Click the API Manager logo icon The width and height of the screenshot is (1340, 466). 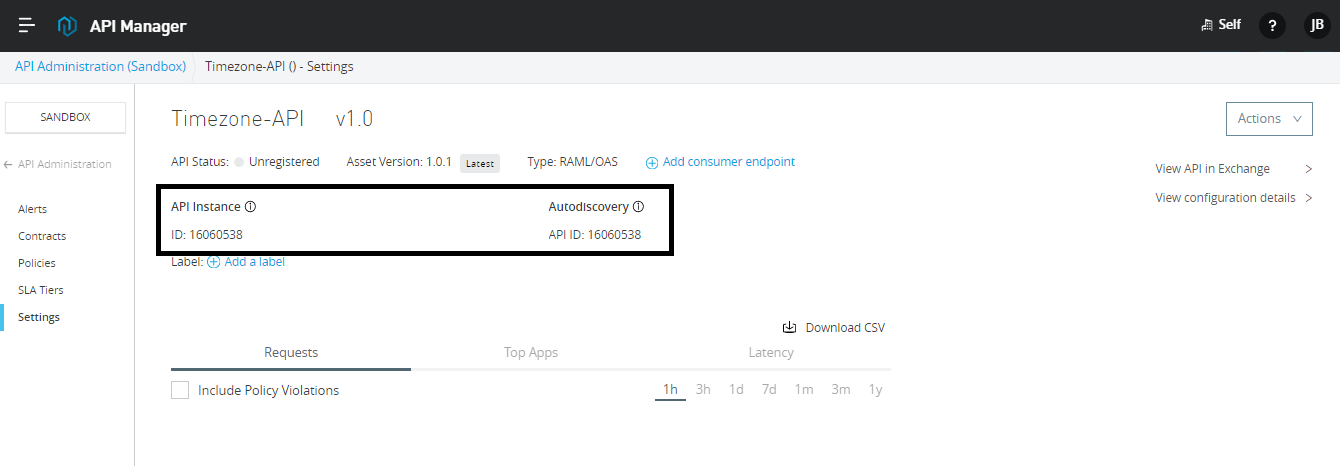67,26
